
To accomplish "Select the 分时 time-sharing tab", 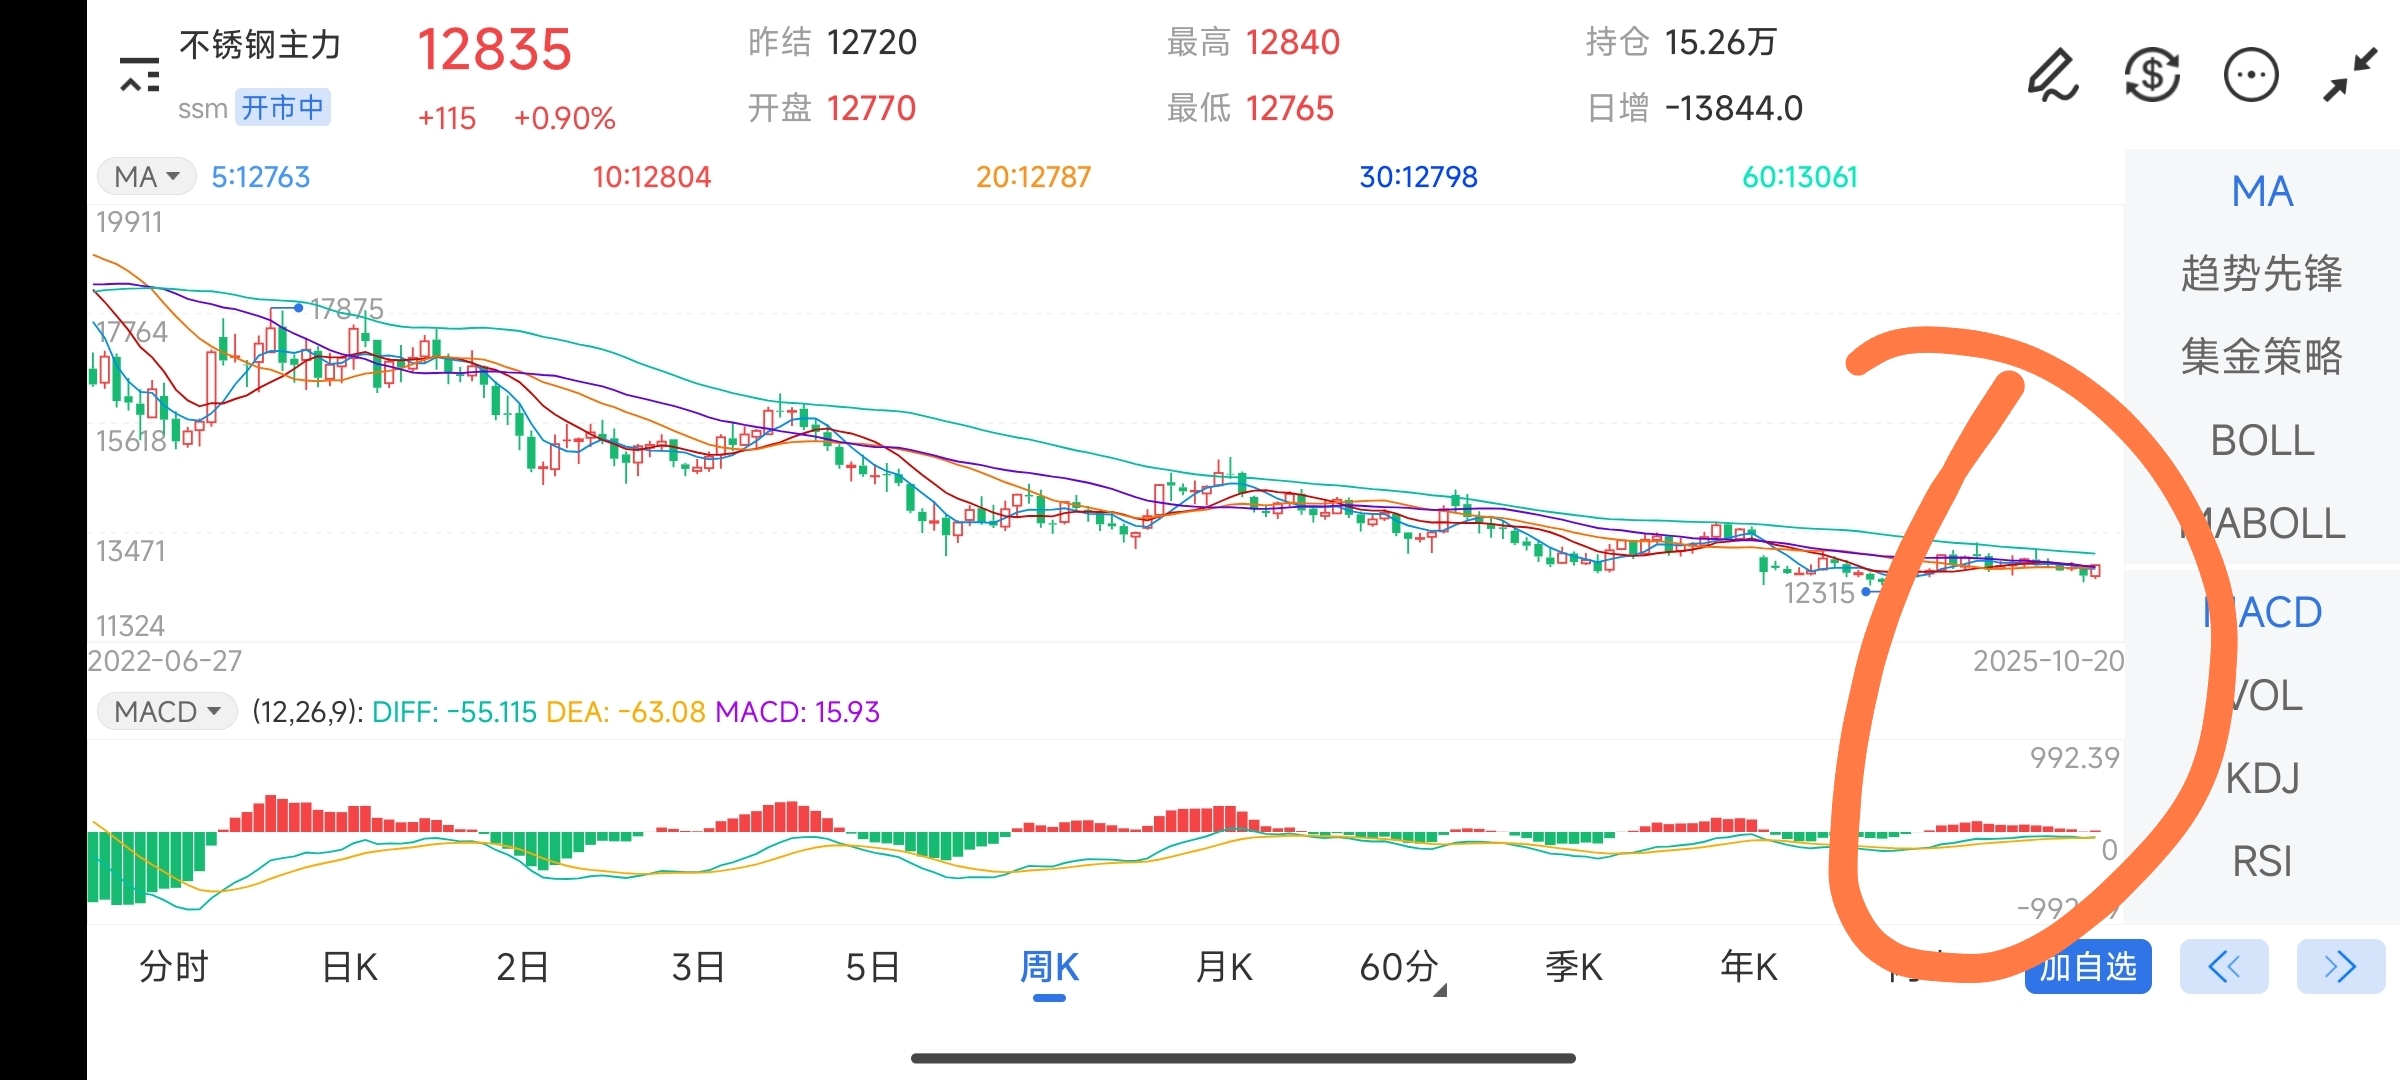I will click(x=174, y=968).
